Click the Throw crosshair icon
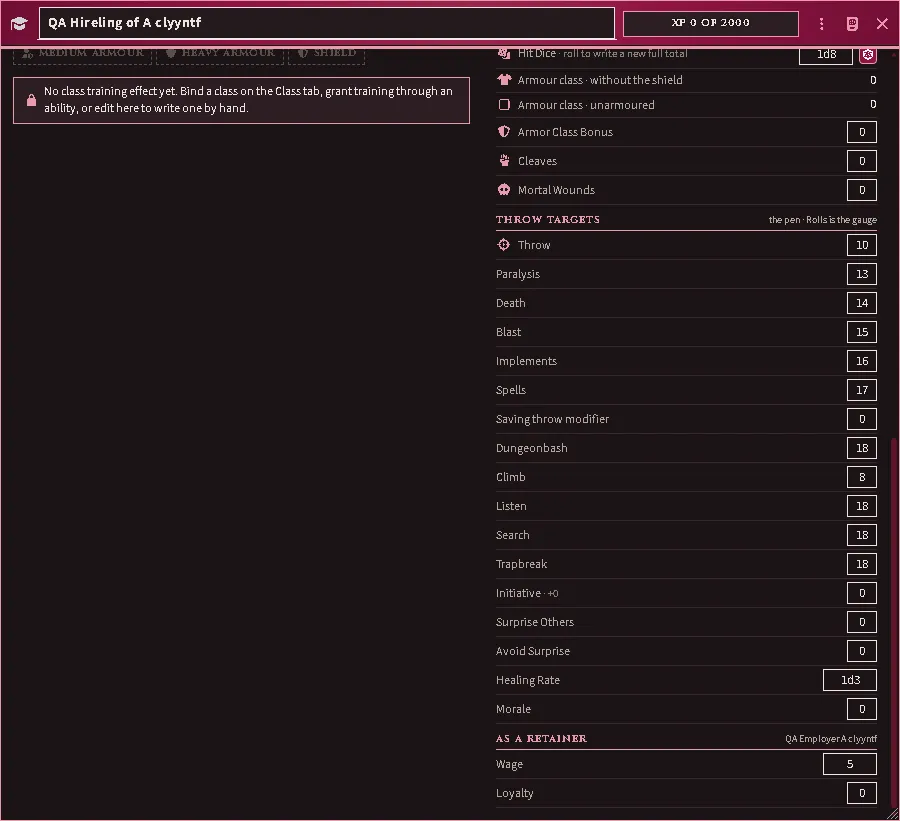The width and height of the screenshot is (900, 821). (x=503, y=245)
